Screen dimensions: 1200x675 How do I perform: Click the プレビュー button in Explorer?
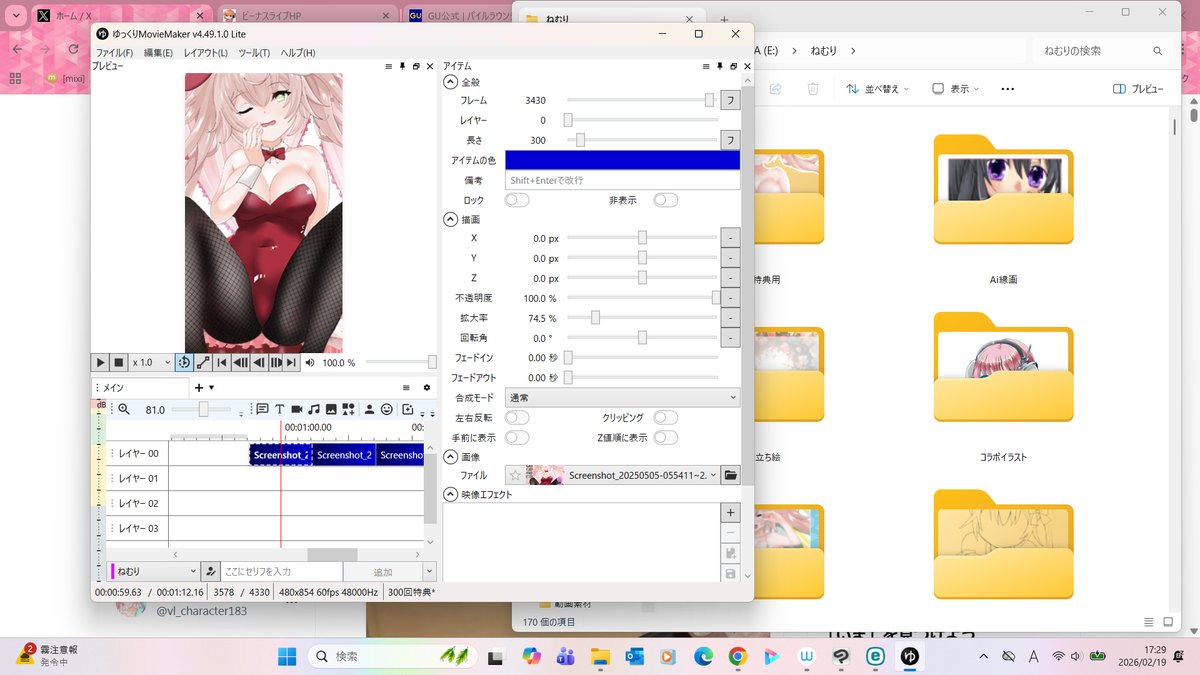tap(1138, 89)
